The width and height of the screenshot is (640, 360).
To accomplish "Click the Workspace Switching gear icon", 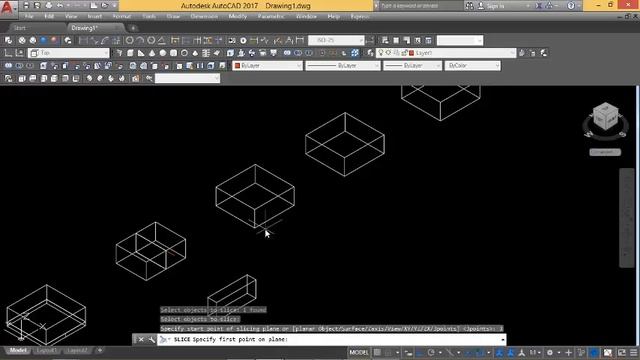I will [x=550, y=353].
